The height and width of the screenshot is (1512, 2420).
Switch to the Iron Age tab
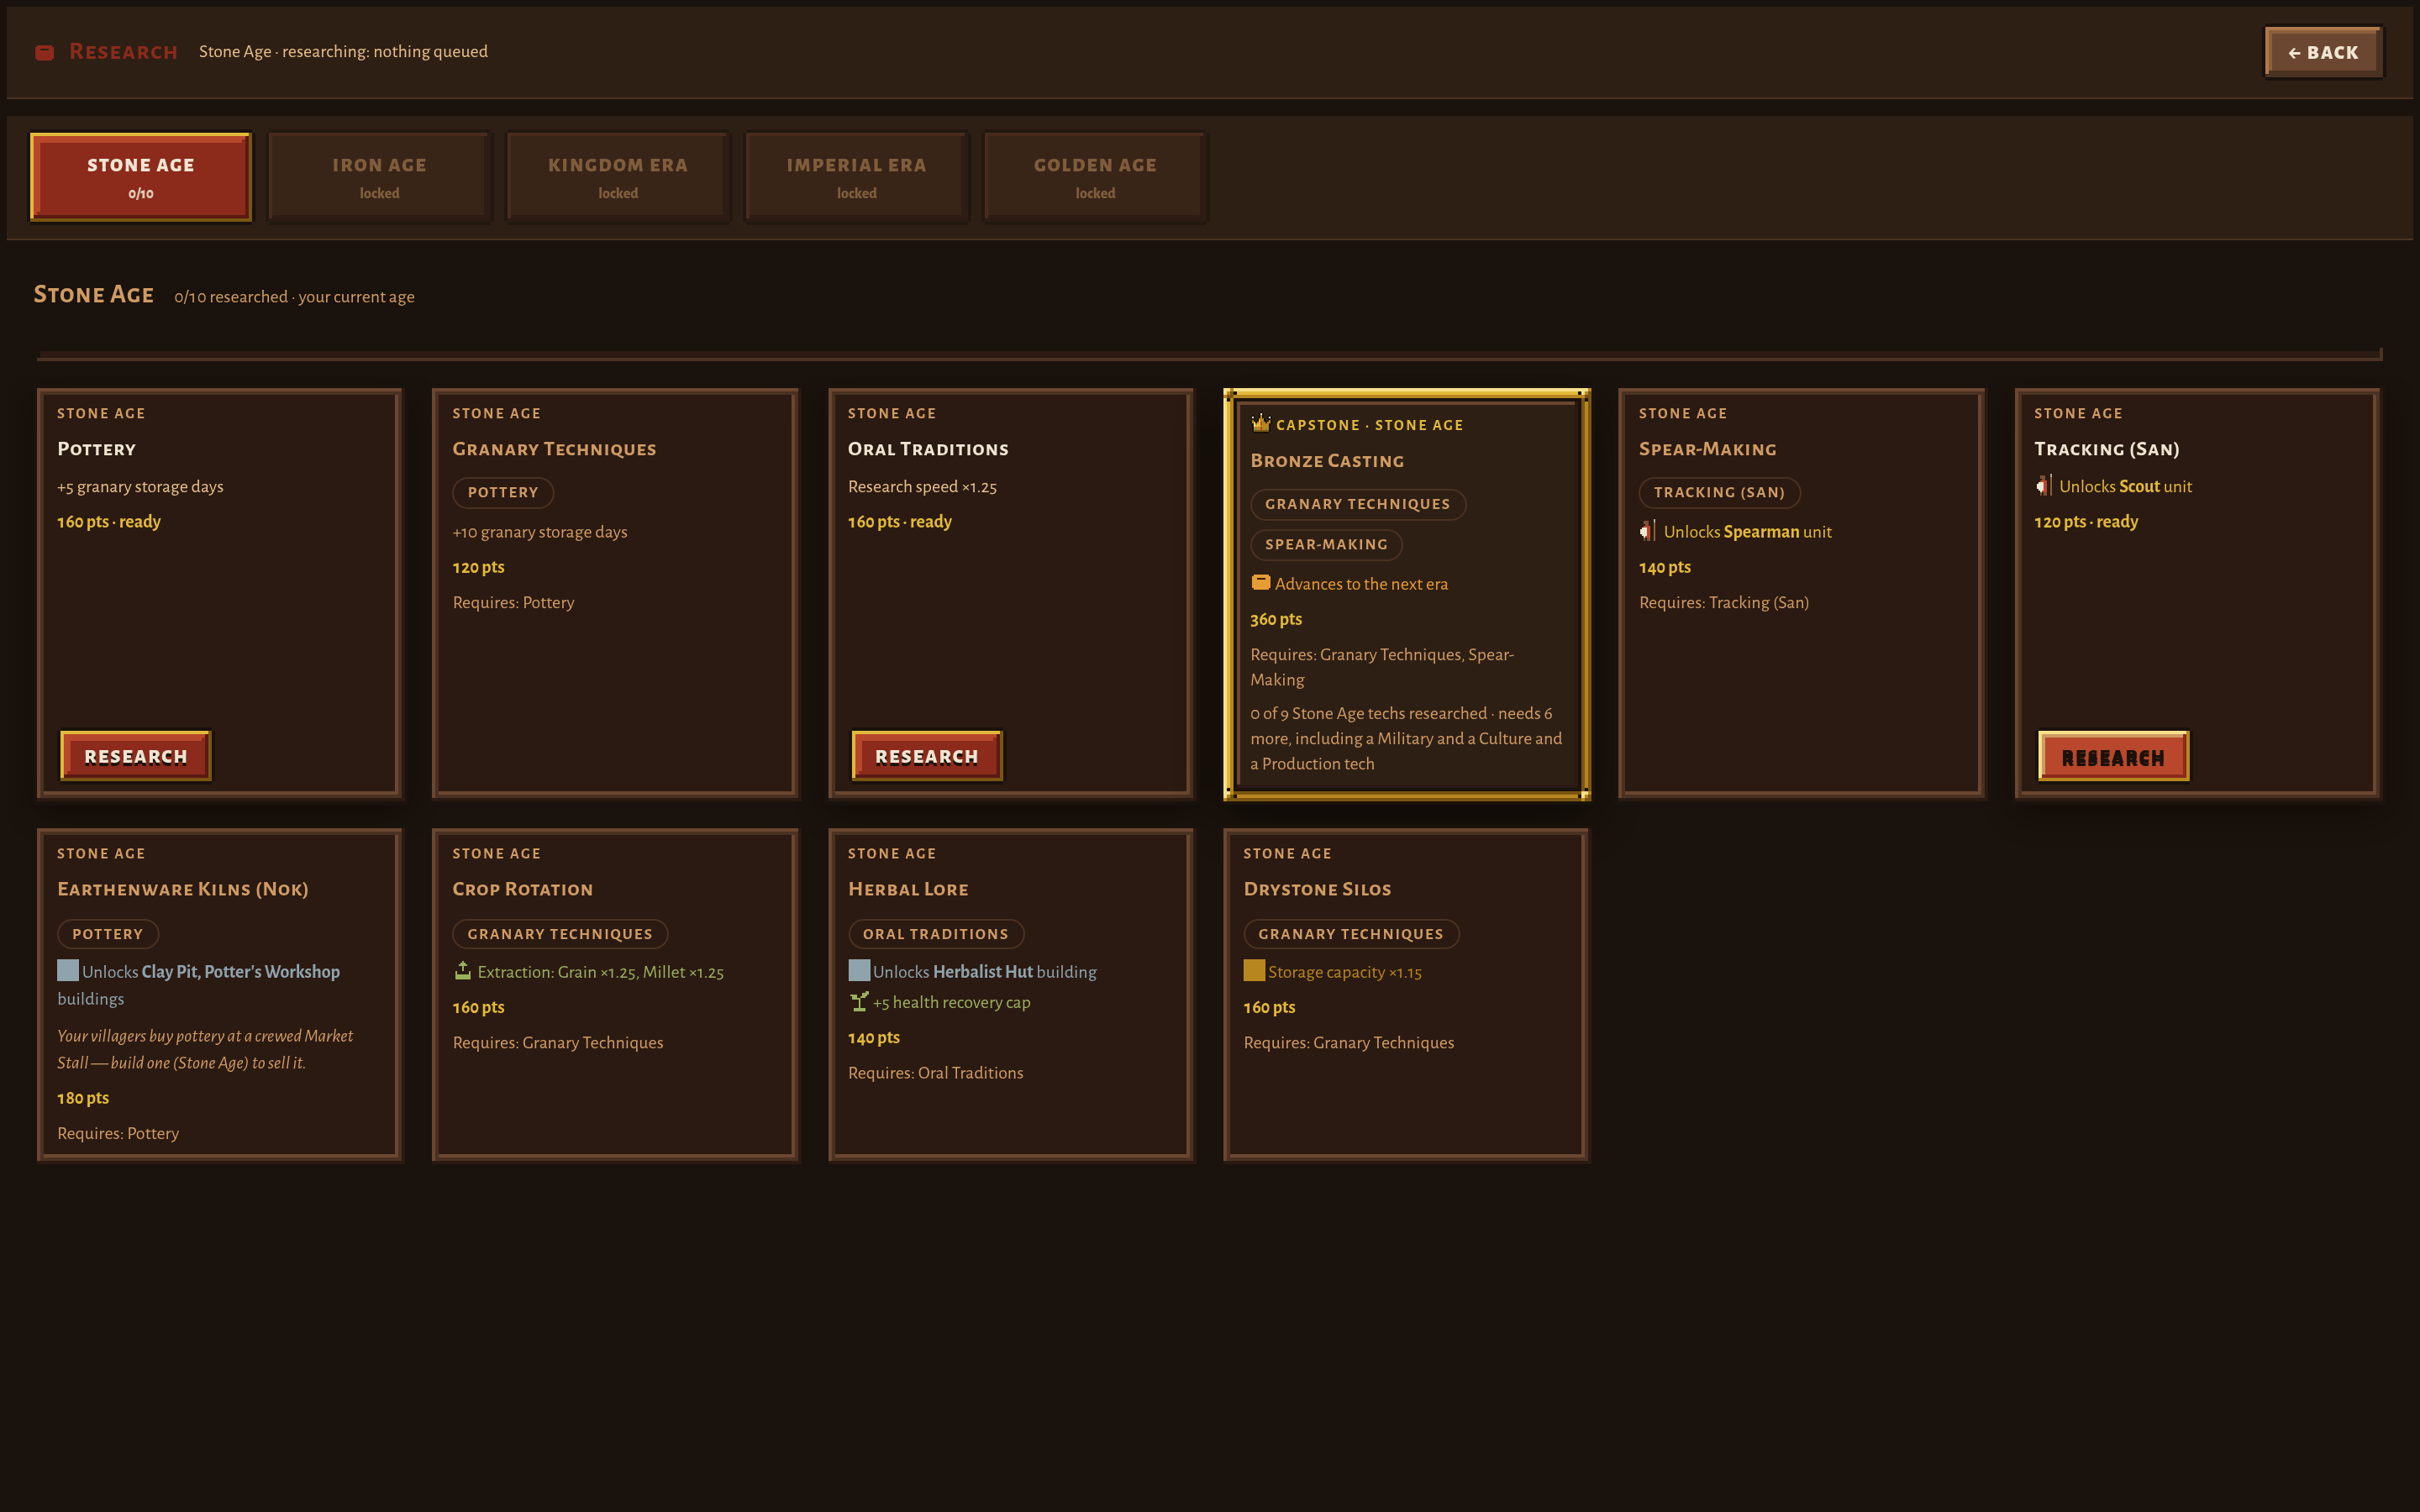[379, 177]
